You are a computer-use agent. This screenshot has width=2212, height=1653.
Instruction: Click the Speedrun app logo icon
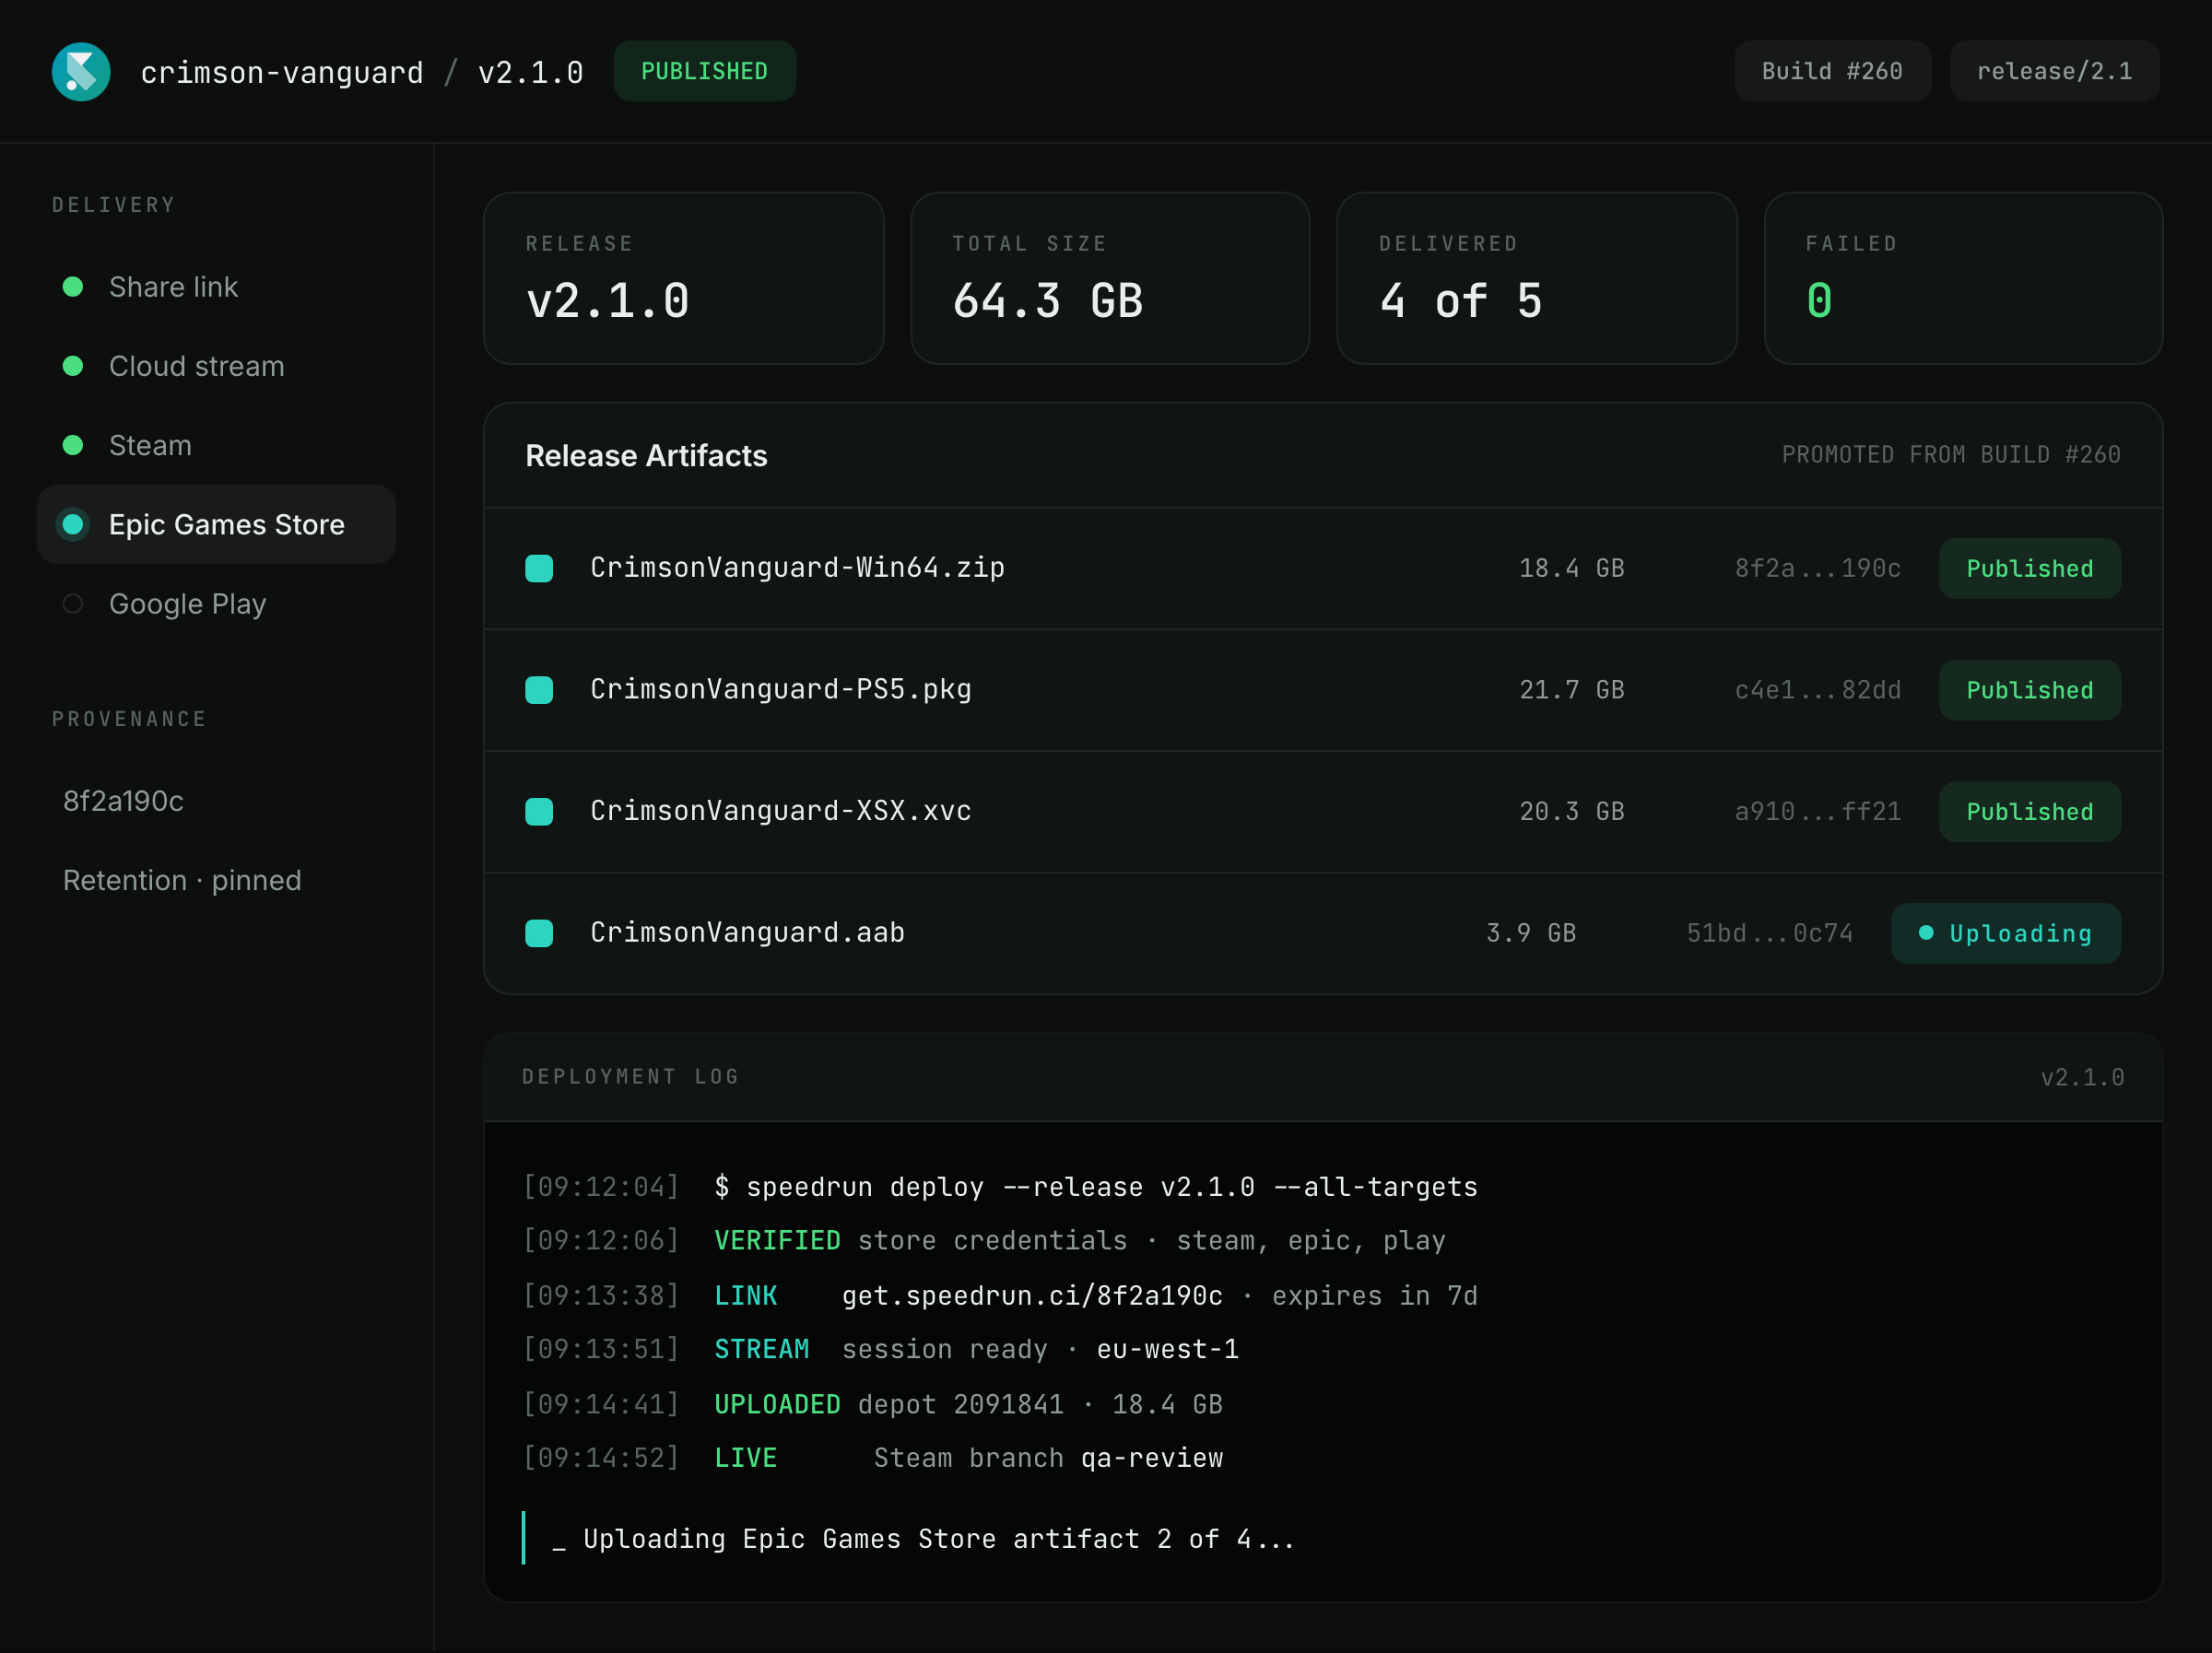81,71
